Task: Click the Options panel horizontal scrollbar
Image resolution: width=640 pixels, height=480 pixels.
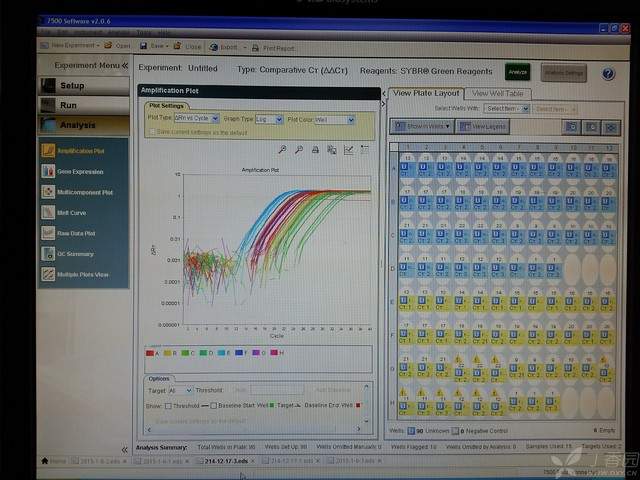Action: (x=254, y=429)
